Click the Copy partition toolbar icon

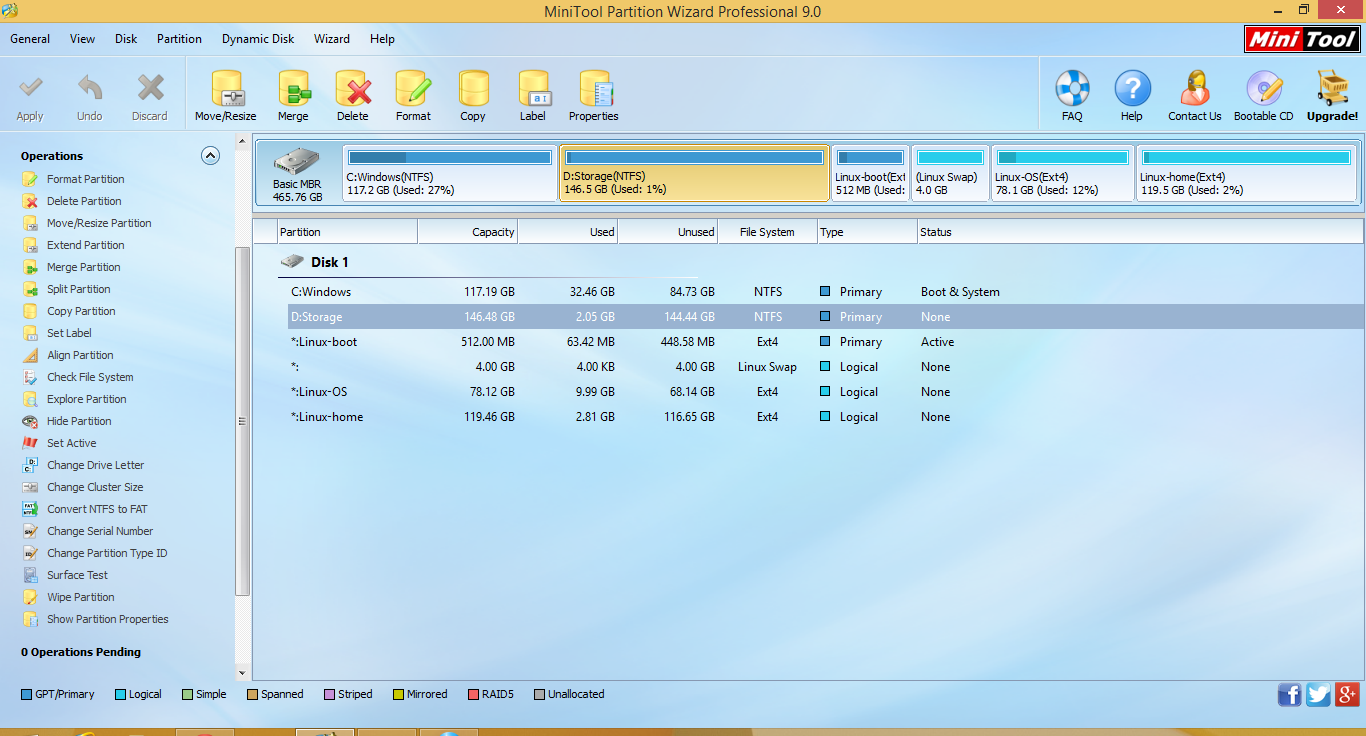(473, 90)
